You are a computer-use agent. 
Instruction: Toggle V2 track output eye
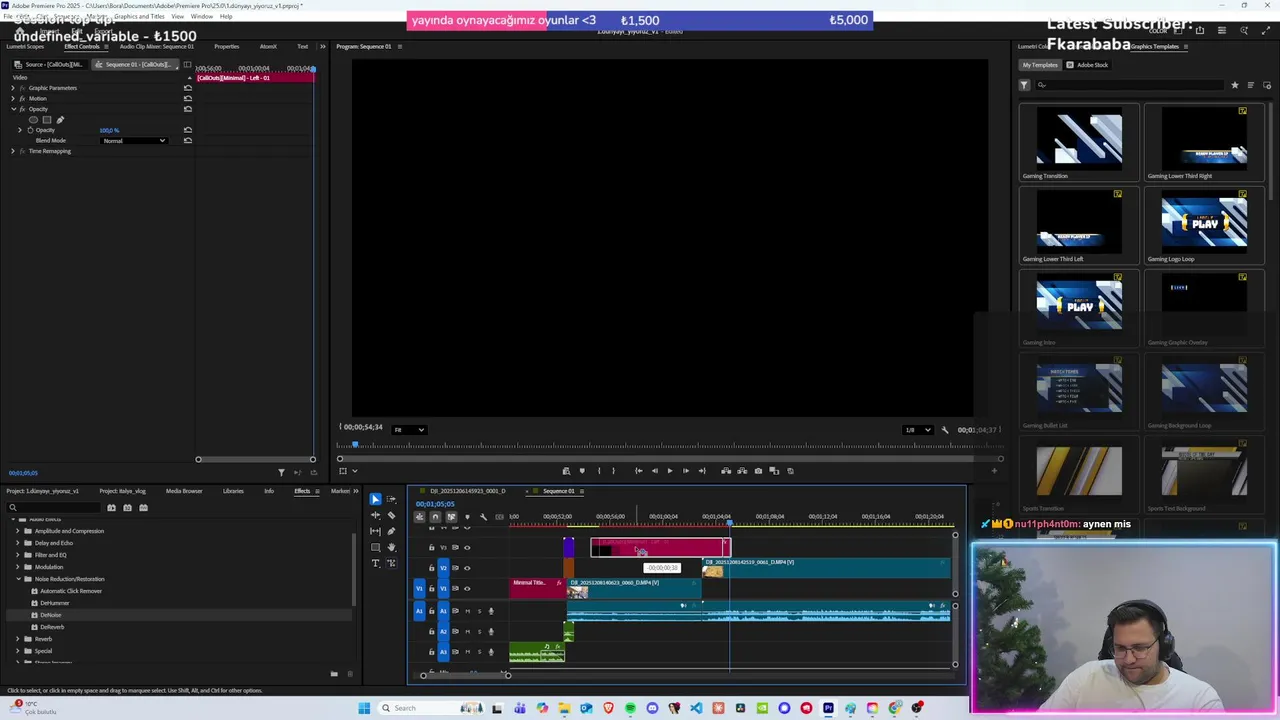[467, 568]
